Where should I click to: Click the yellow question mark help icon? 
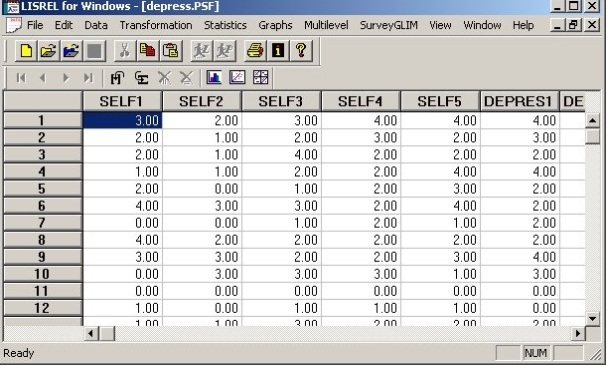301,51
